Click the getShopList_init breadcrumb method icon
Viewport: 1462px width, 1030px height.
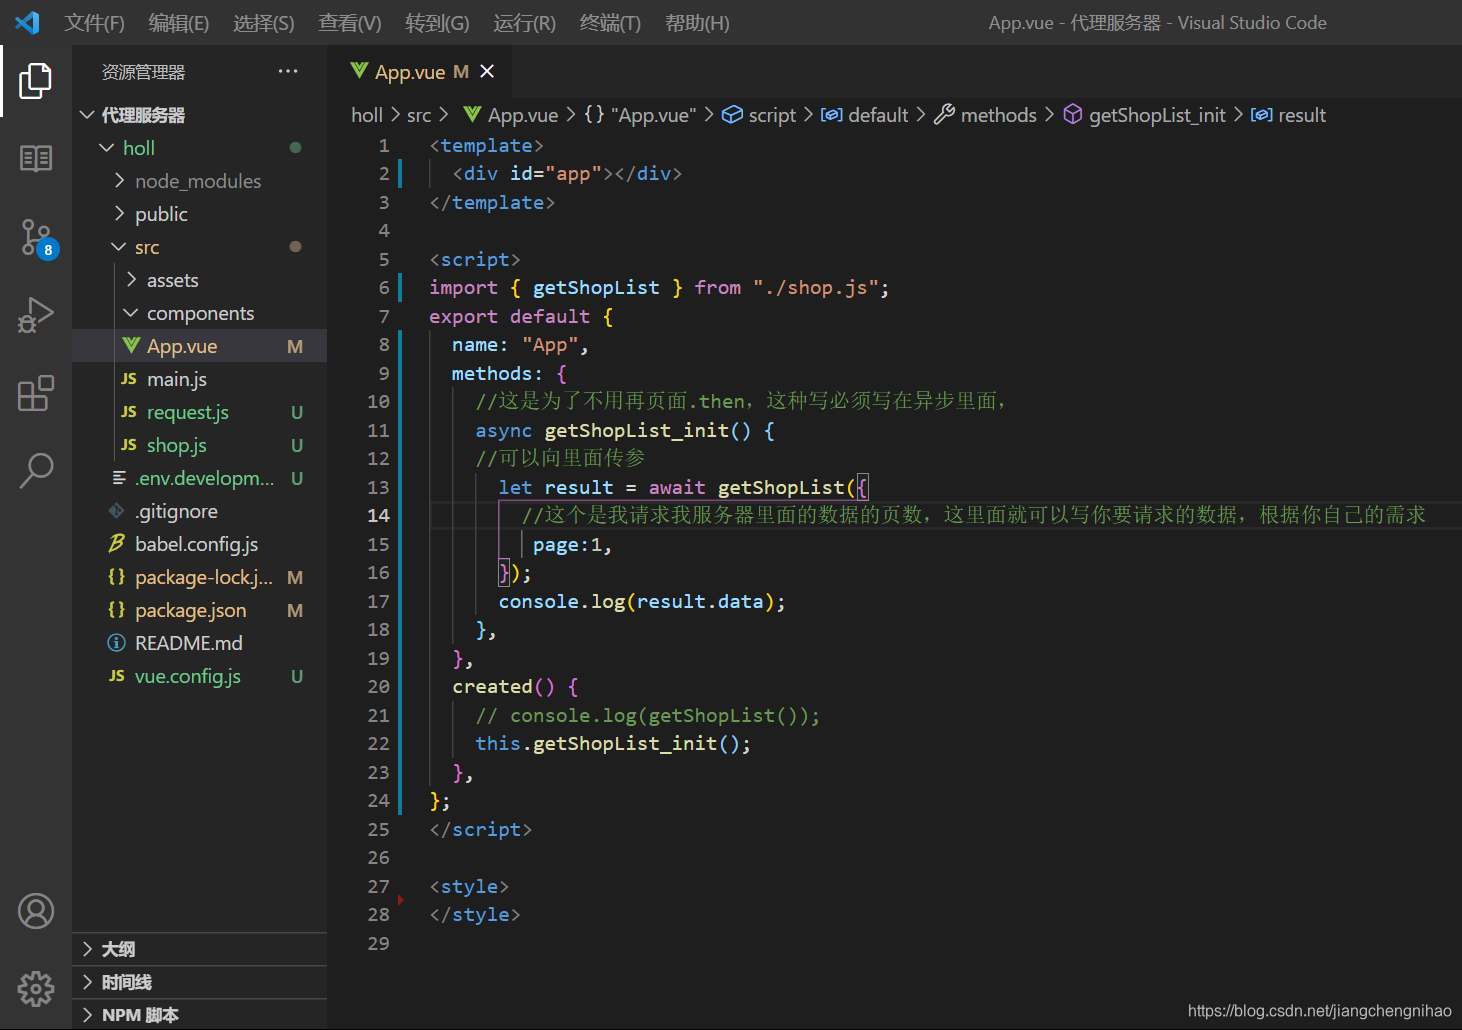pyautogui.click(x=1073, y=115)
